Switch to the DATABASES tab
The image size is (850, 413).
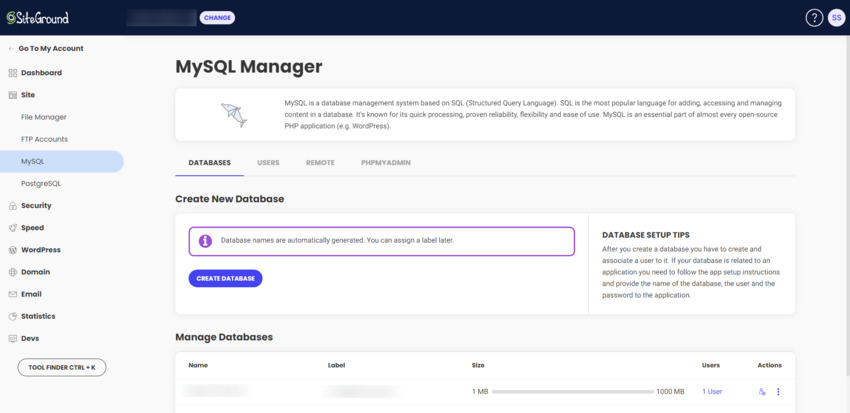pyautogui.click(x=209, y=163)
